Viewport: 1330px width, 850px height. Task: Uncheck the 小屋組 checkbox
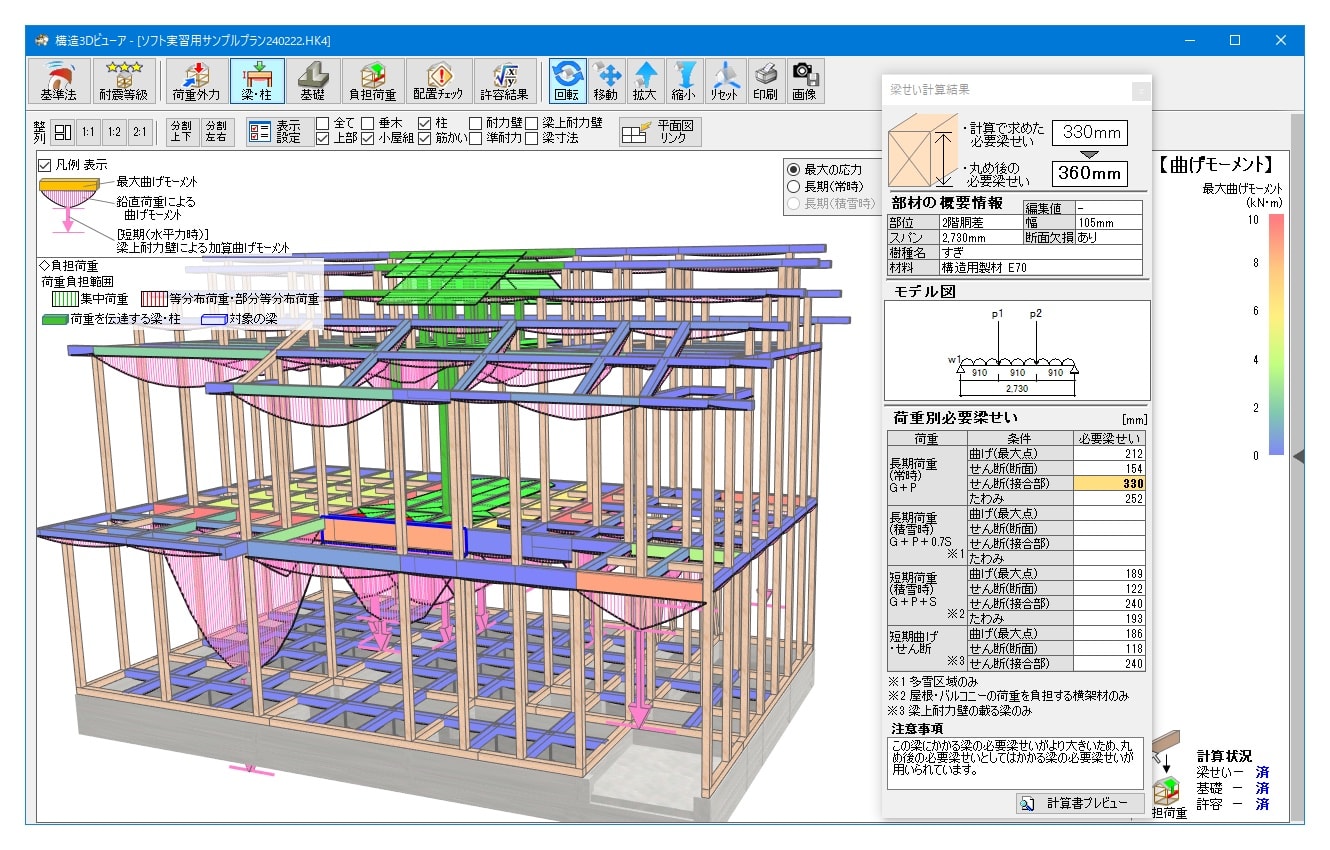point(368,139)
